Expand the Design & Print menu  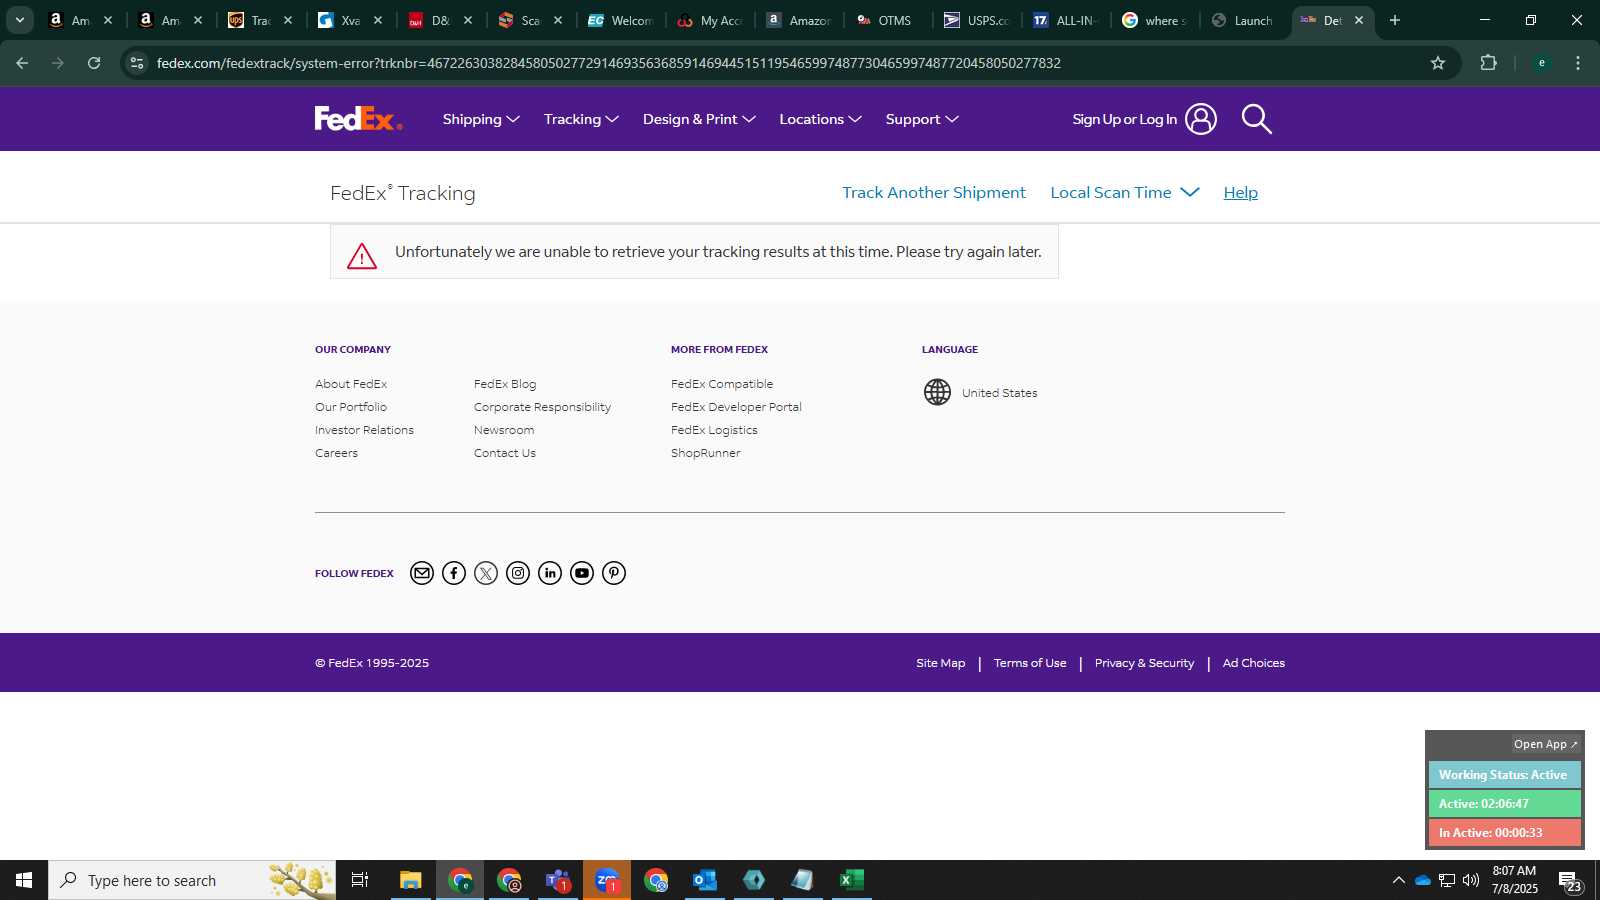click(699, 119)
